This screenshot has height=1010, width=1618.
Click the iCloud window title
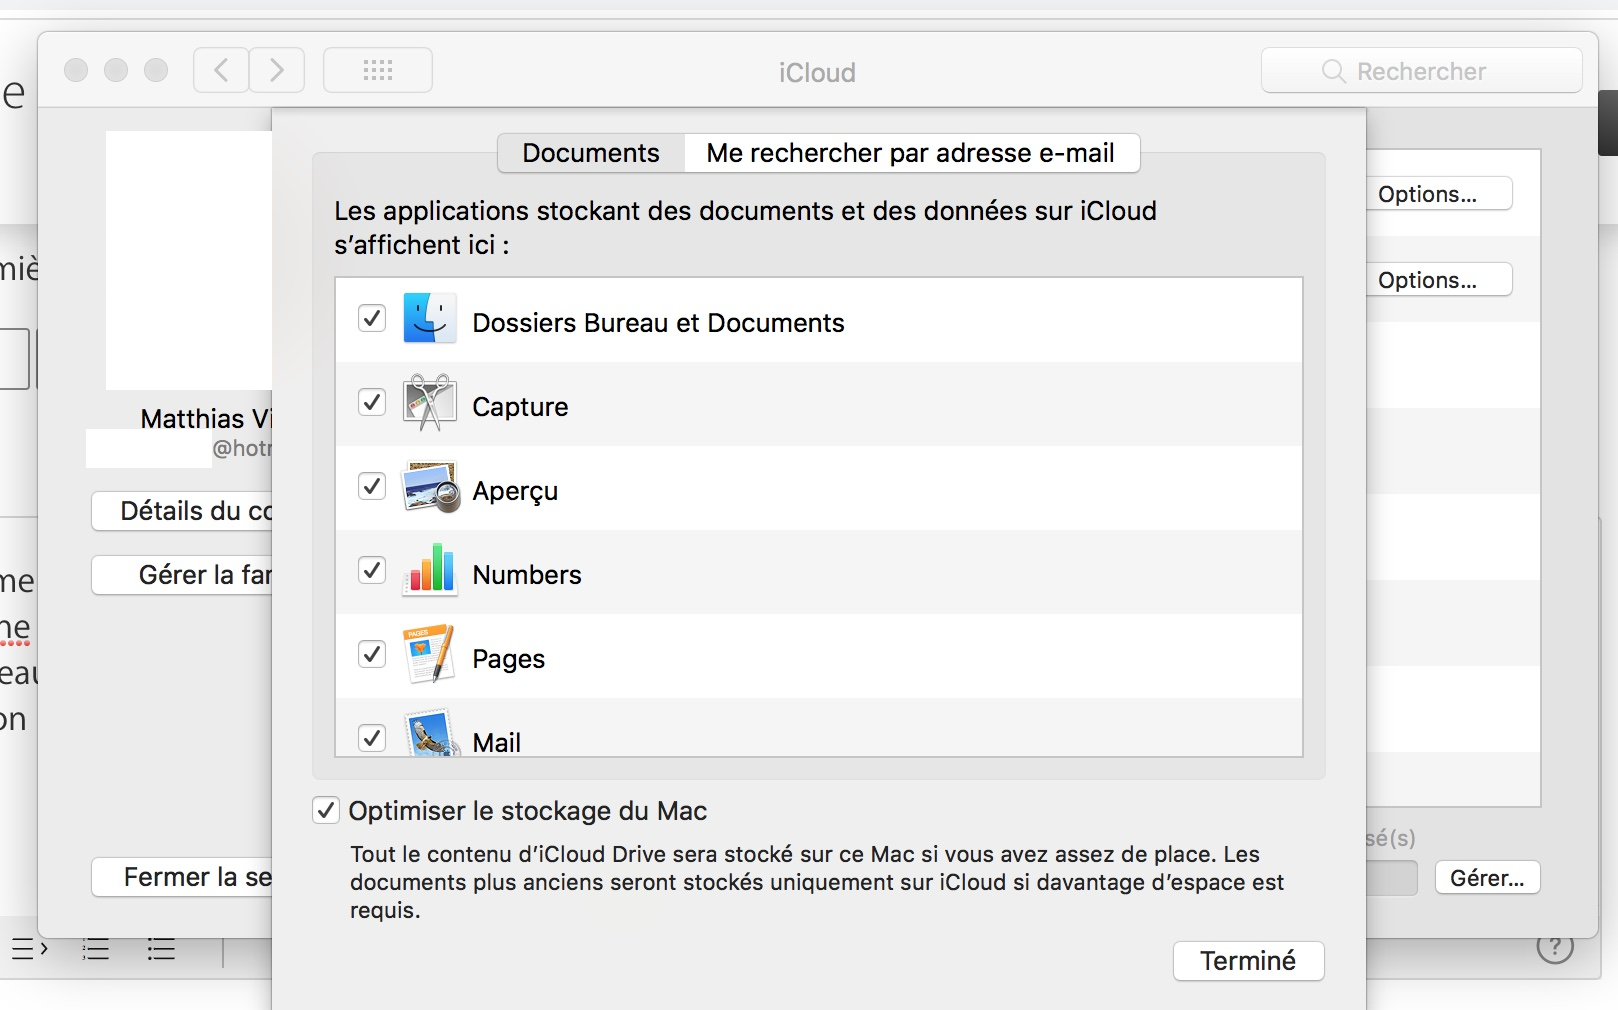(817, 72)
